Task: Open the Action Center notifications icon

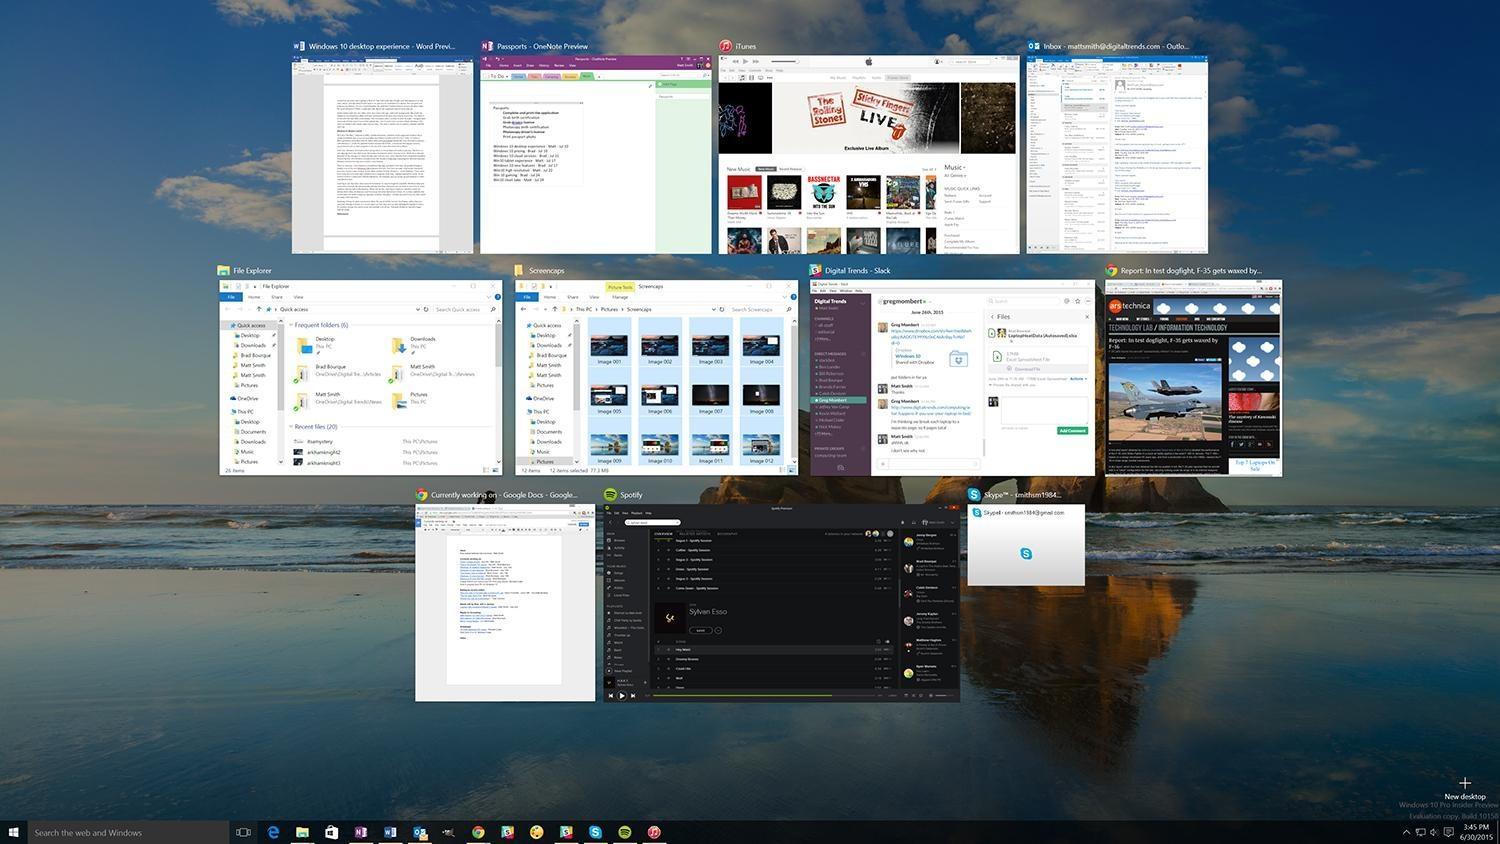Action: coord(1449,832)
